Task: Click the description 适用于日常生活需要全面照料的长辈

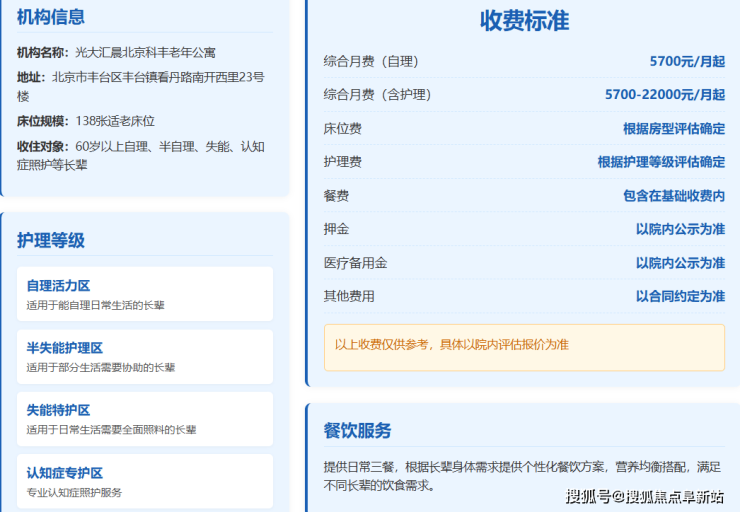Action: [x=111, y=430]
